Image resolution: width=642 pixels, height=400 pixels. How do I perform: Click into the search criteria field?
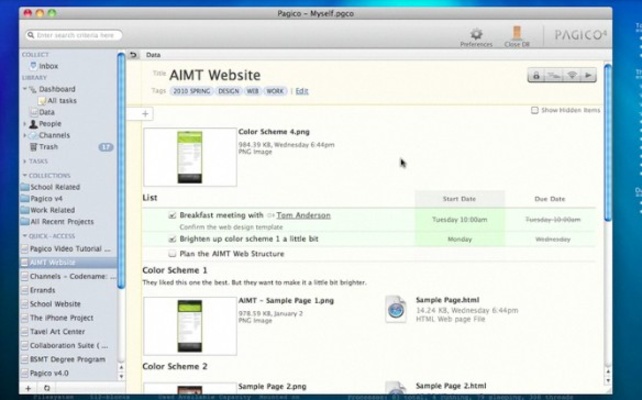click(75, 35)
